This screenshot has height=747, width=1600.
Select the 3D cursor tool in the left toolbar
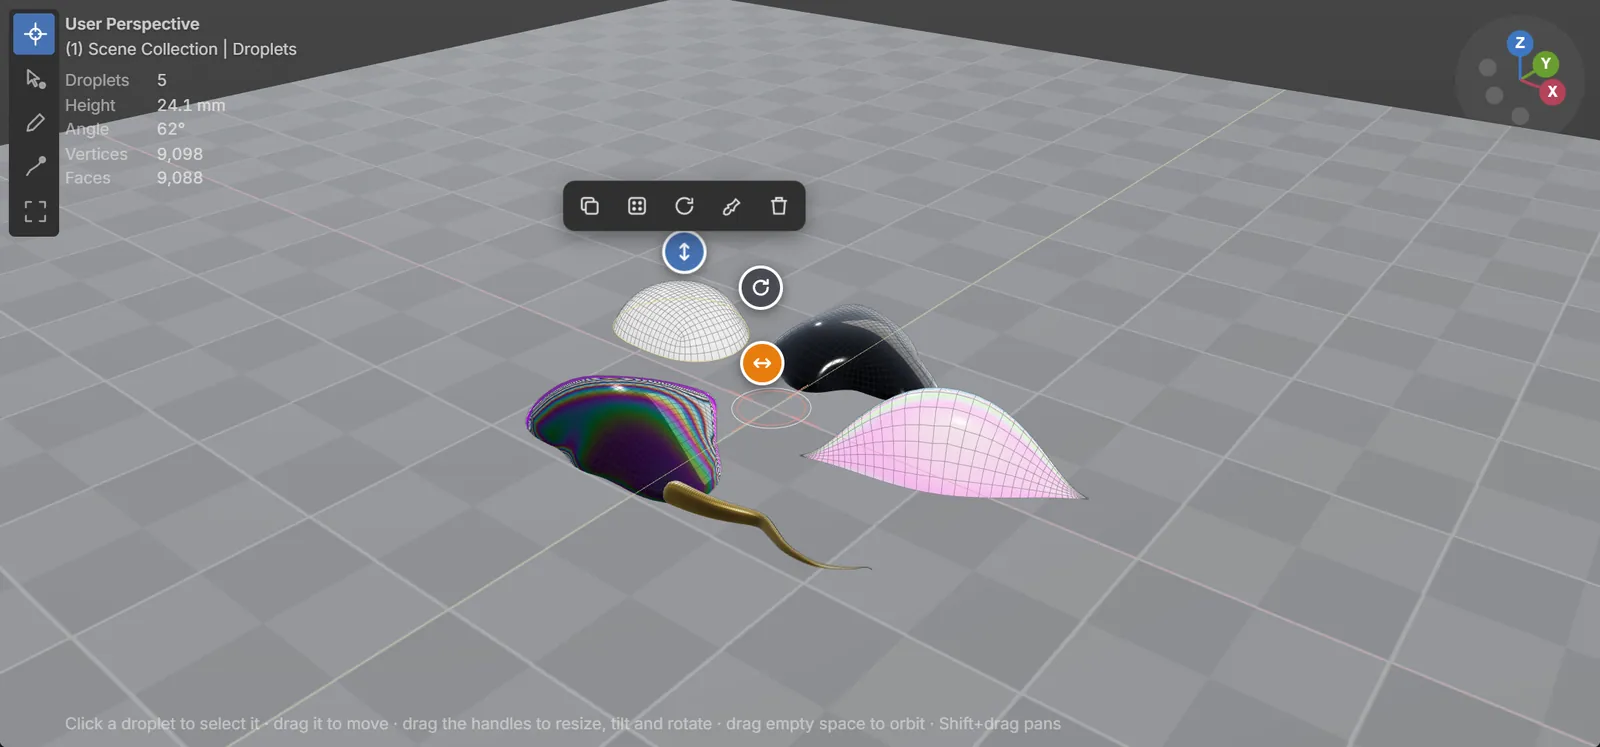[34, 34]
